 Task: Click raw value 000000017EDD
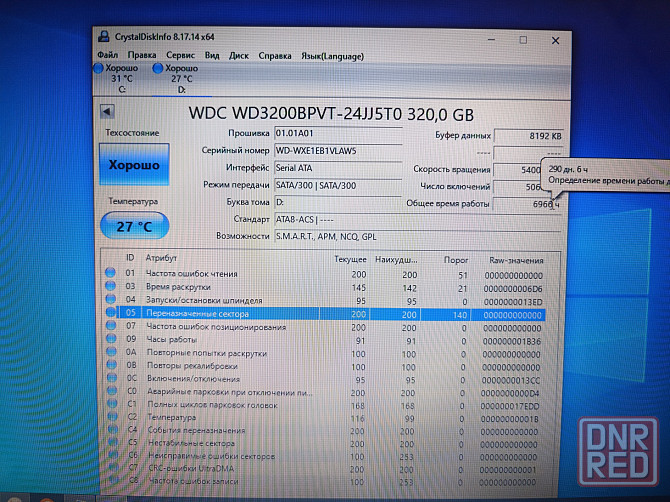tap(510, 406)
